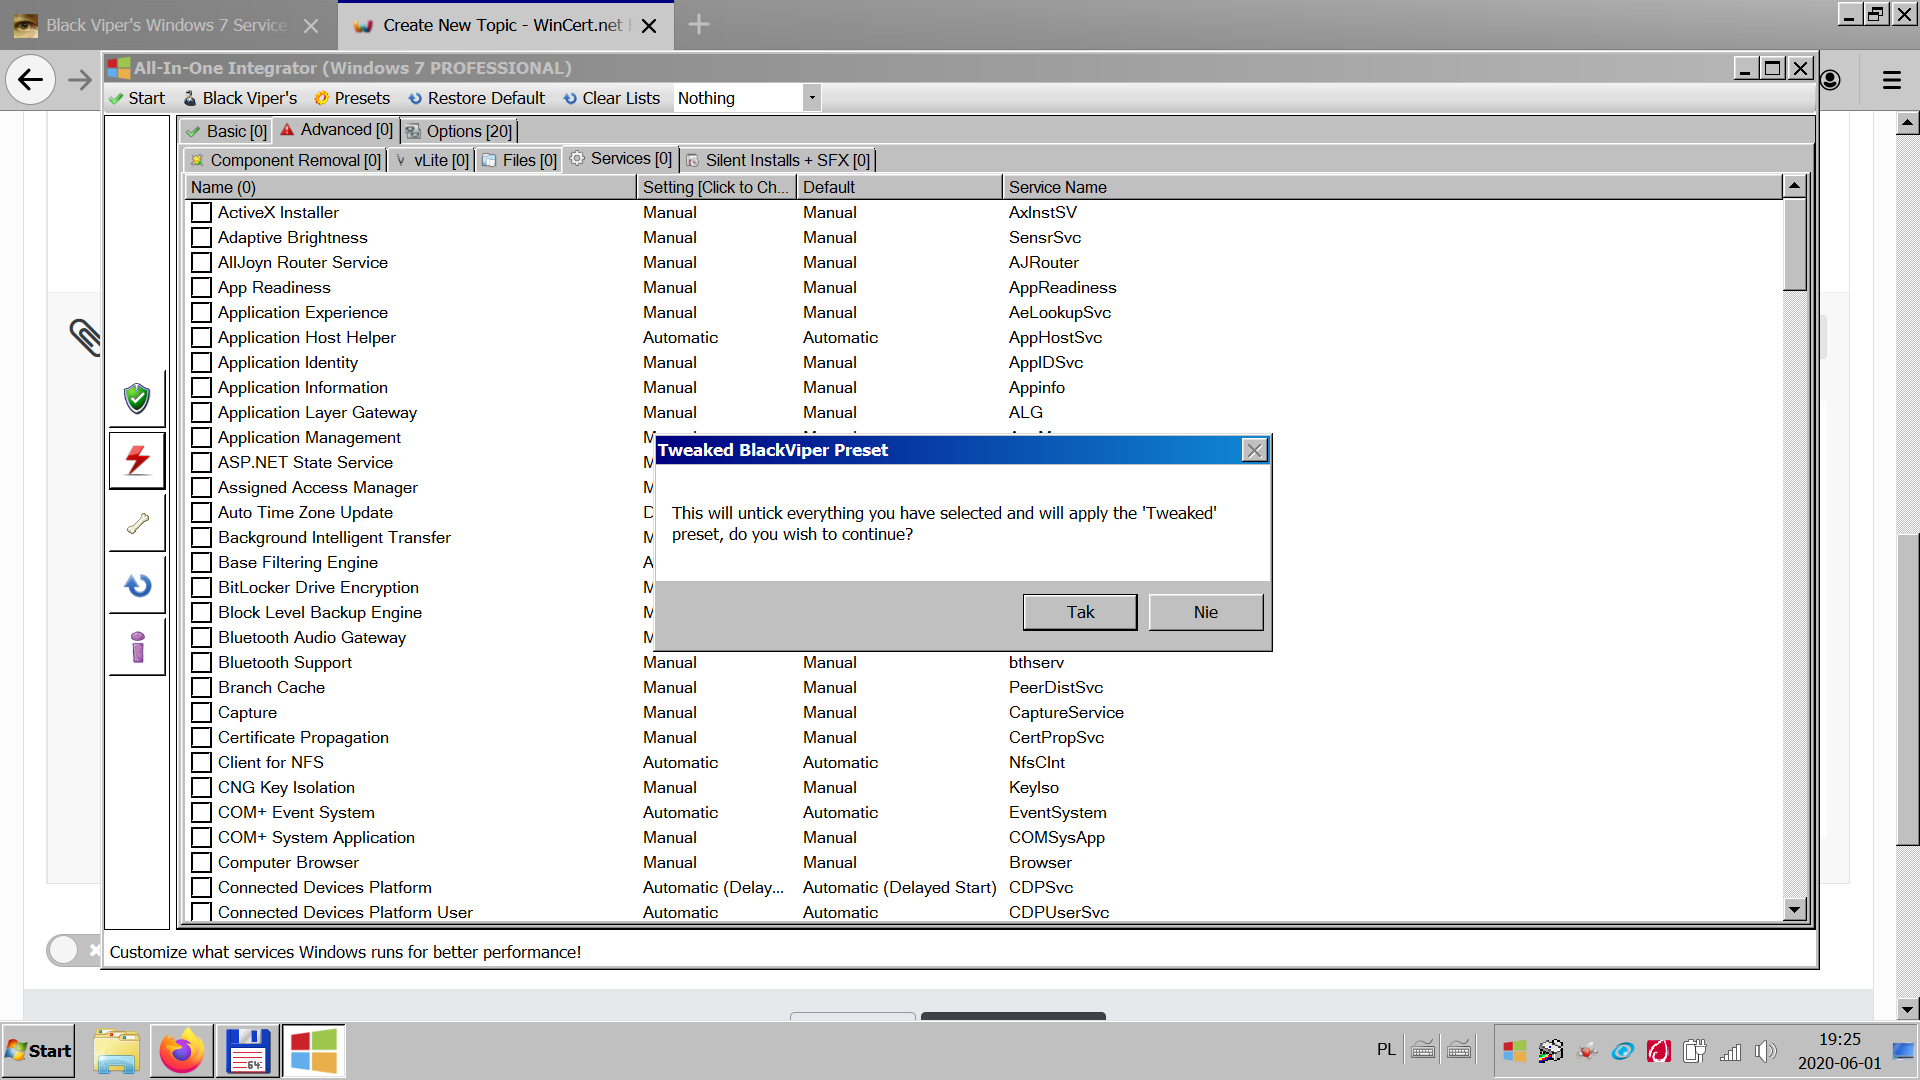Open the Options [20] tab
Image resolution: width=1920 pixels, height=1080 pixels.
[459, 131]
